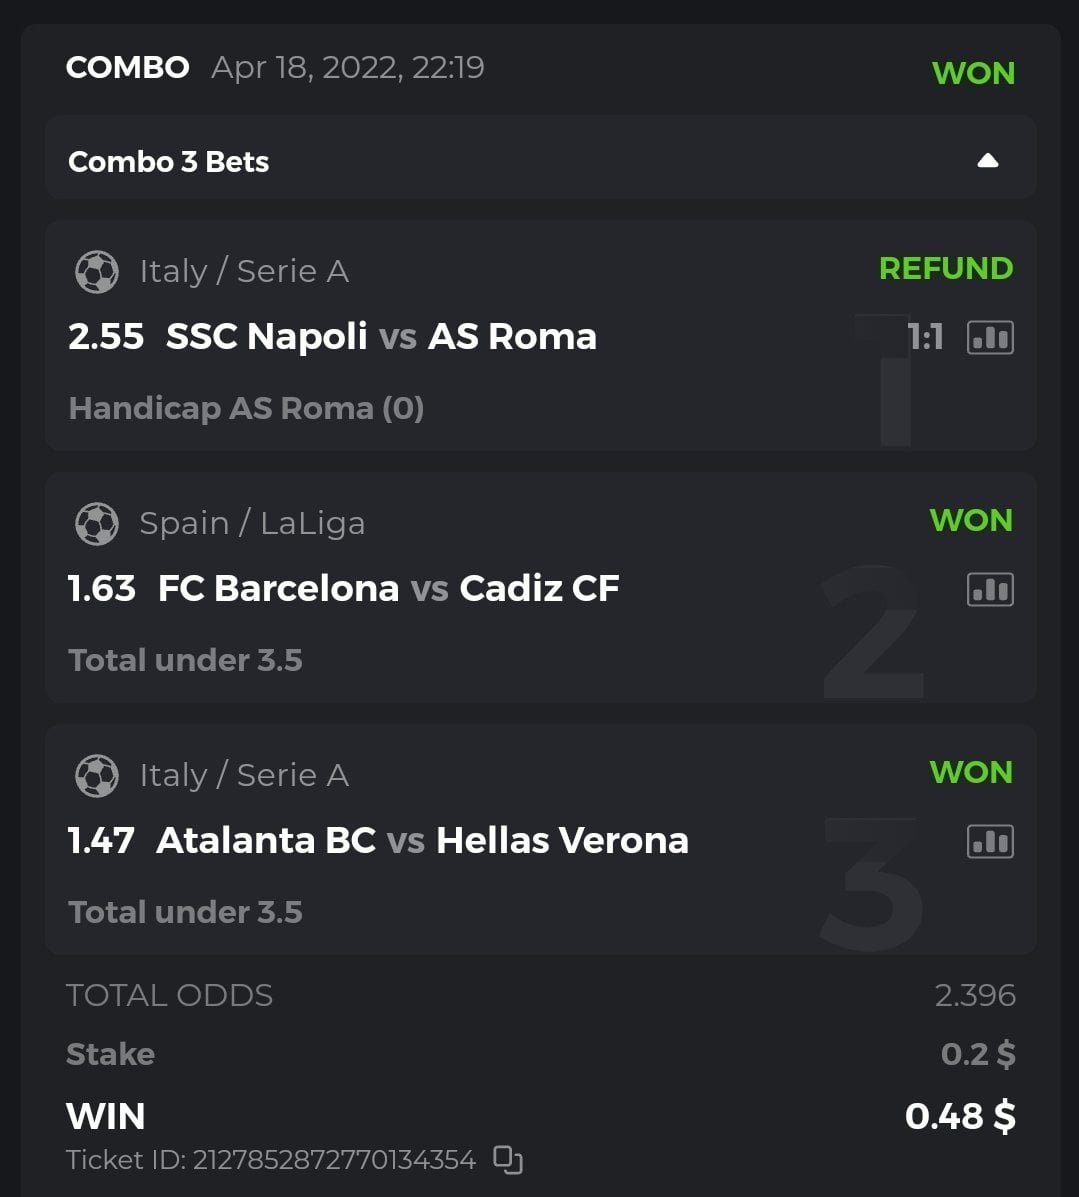Click the Combo 3 Bets header label

coord(168,162)
